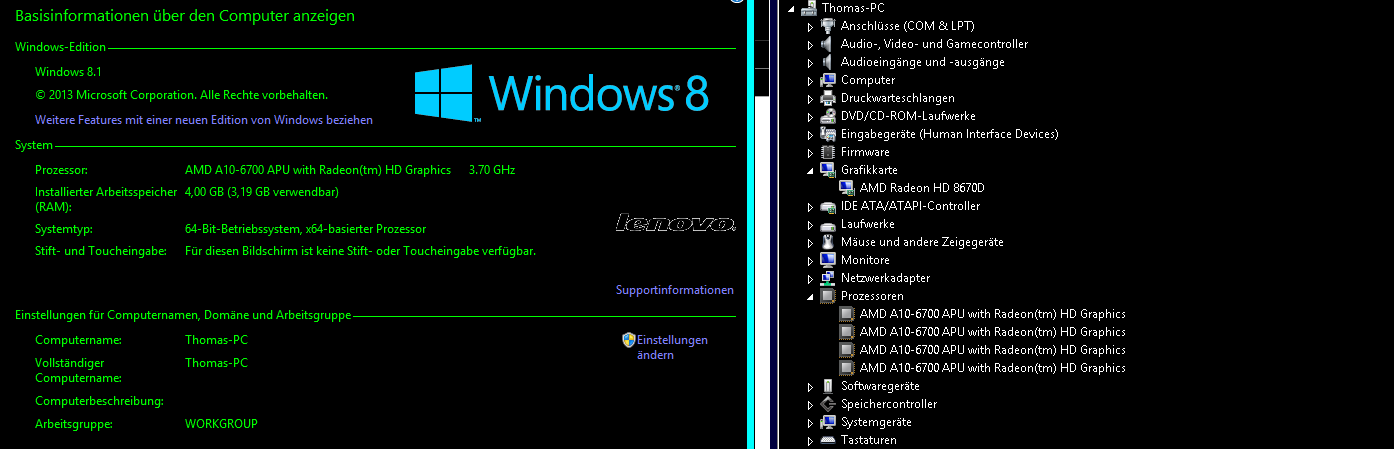Viewport: 1394px width, 449px height.
Task: Click the Monitore category icon
Action: click(827, 260)
